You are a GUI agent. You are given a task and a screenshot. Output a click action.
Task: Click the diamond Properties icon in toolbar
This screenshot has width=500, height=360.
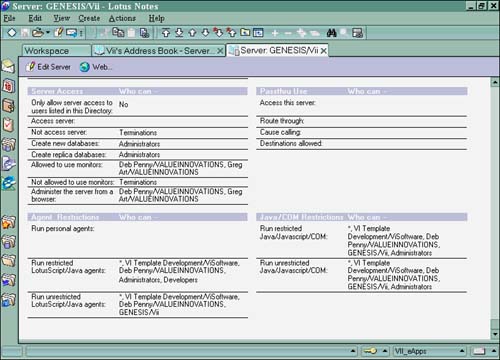12,32
